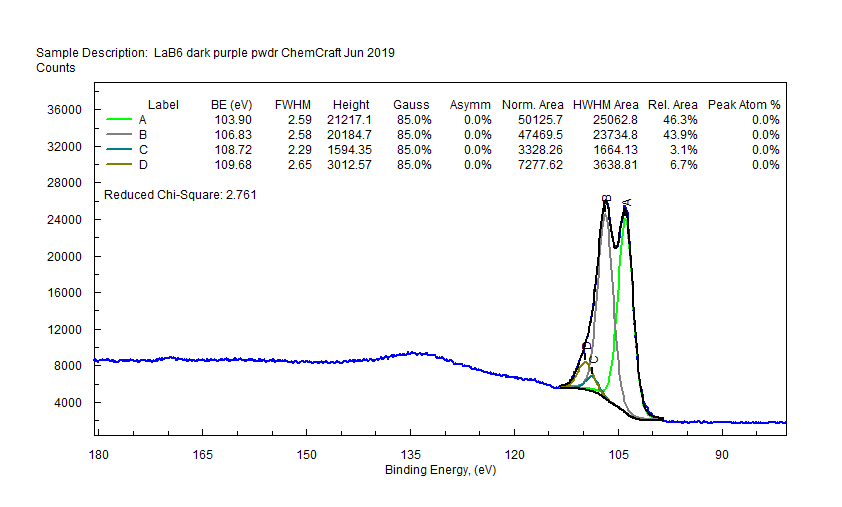842x507 pixels.
Task: Select the teal legend line for peak C
Action: [119, 150]
